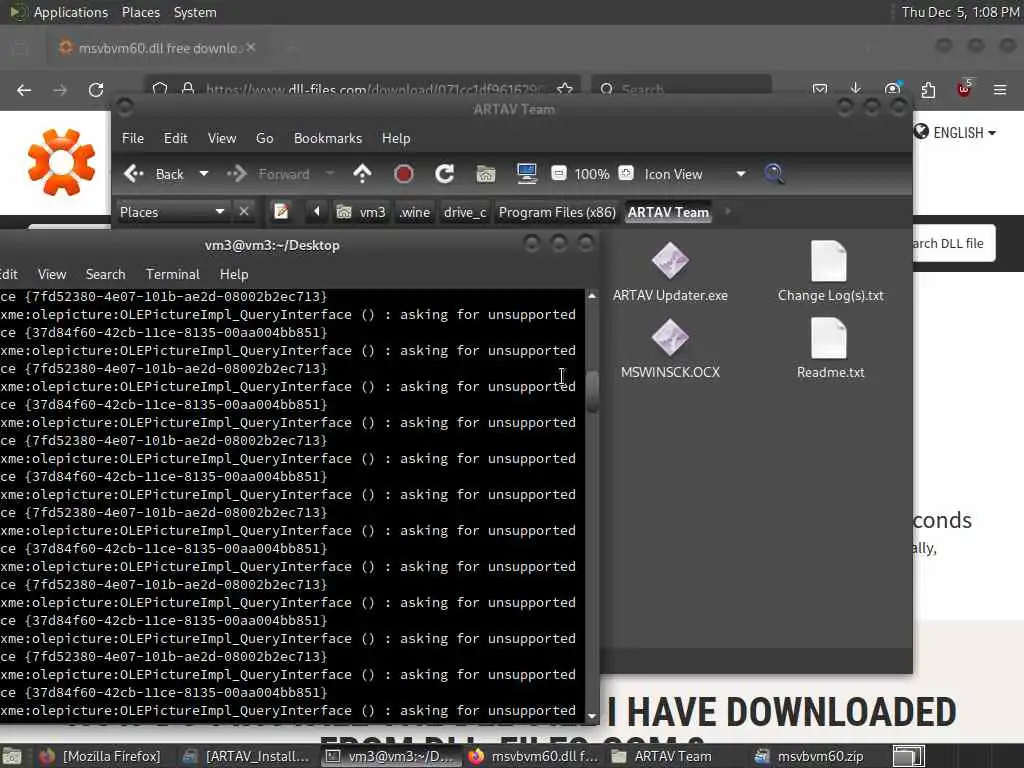The image size is (1024, 768).
Task: Reload the current folder
Action: tap(445, 174)
